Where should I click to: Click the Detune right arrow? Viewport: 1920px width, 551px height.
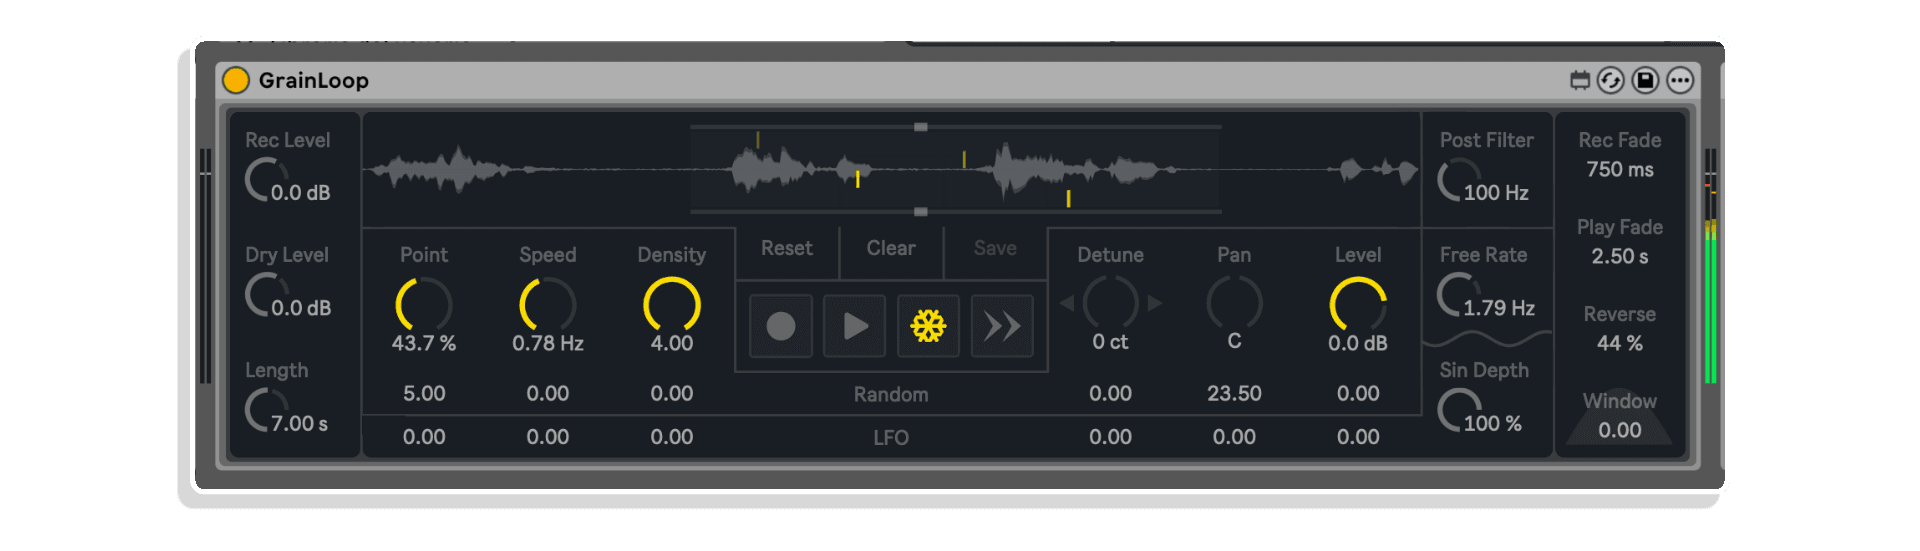point(1155,303)
